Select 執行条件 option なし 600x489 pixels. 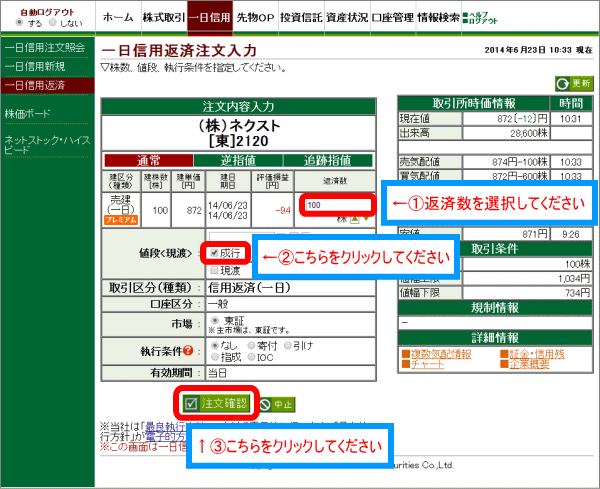click(215, 346)
